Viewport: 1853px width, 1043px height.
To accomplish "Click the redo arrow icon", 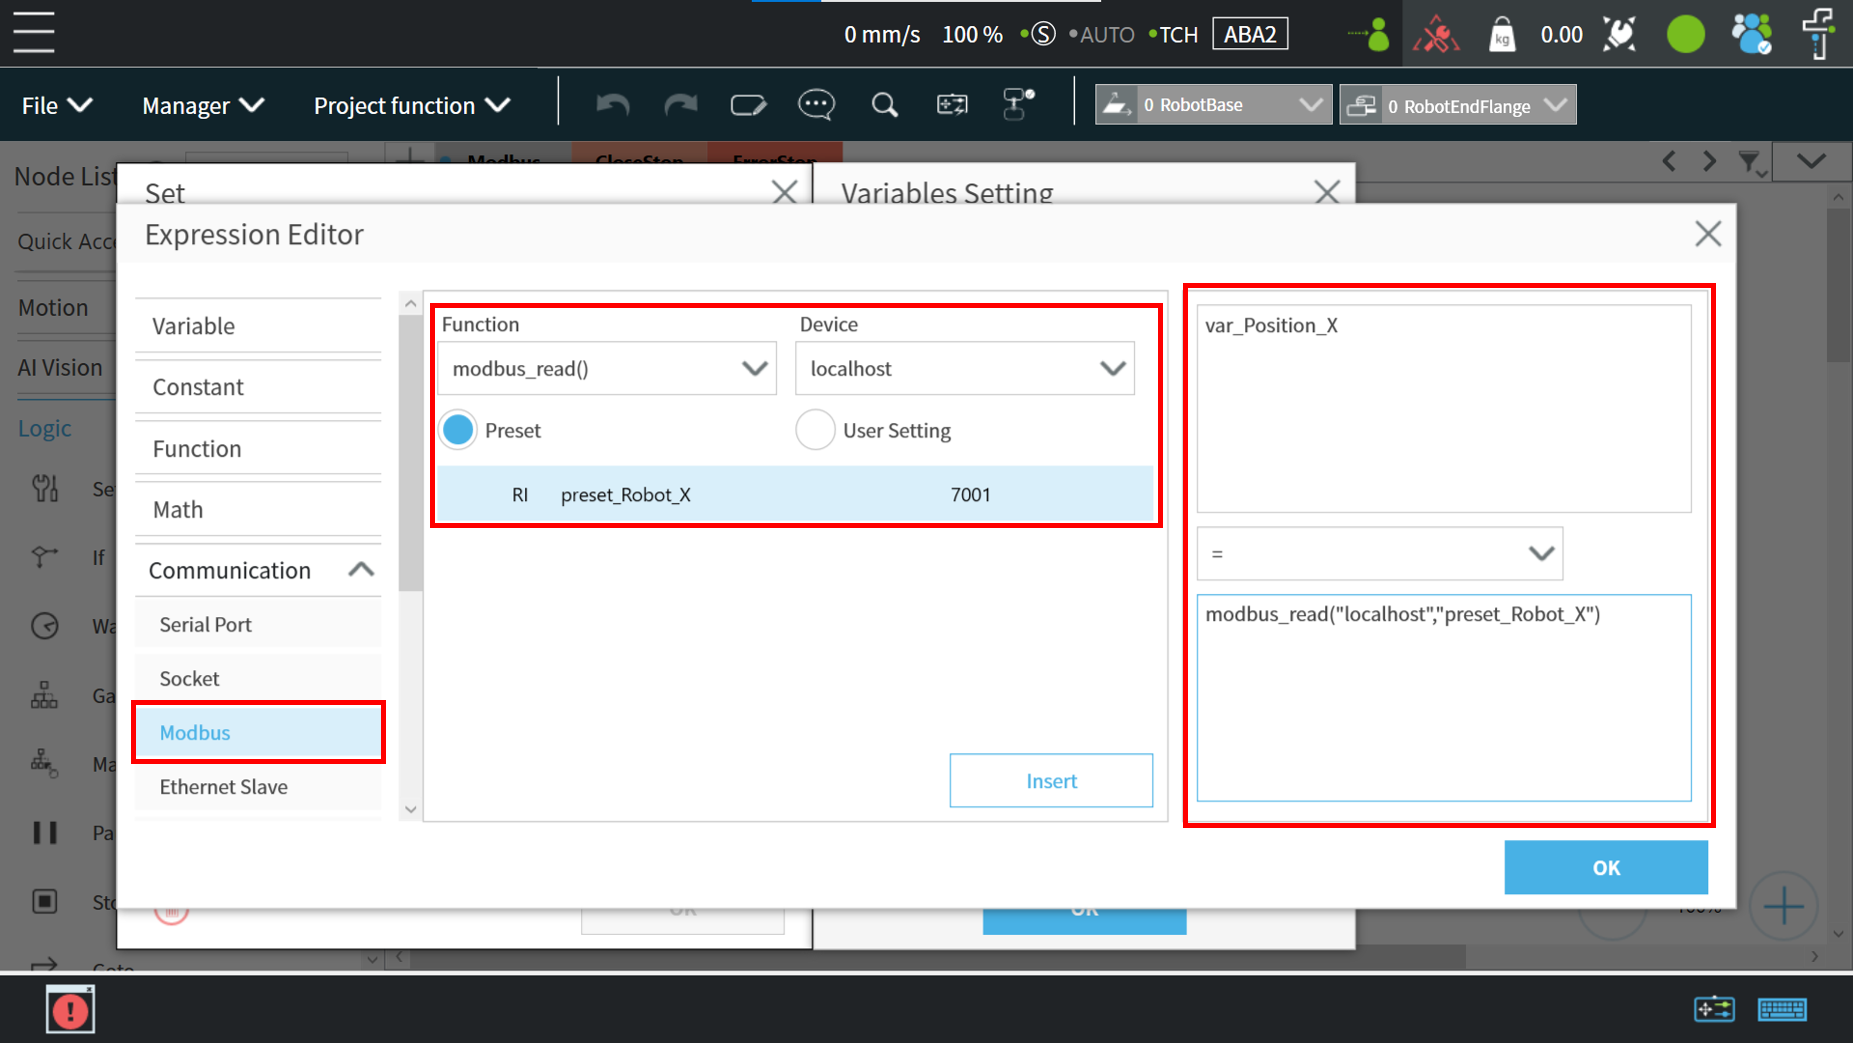I will point(680,105).
